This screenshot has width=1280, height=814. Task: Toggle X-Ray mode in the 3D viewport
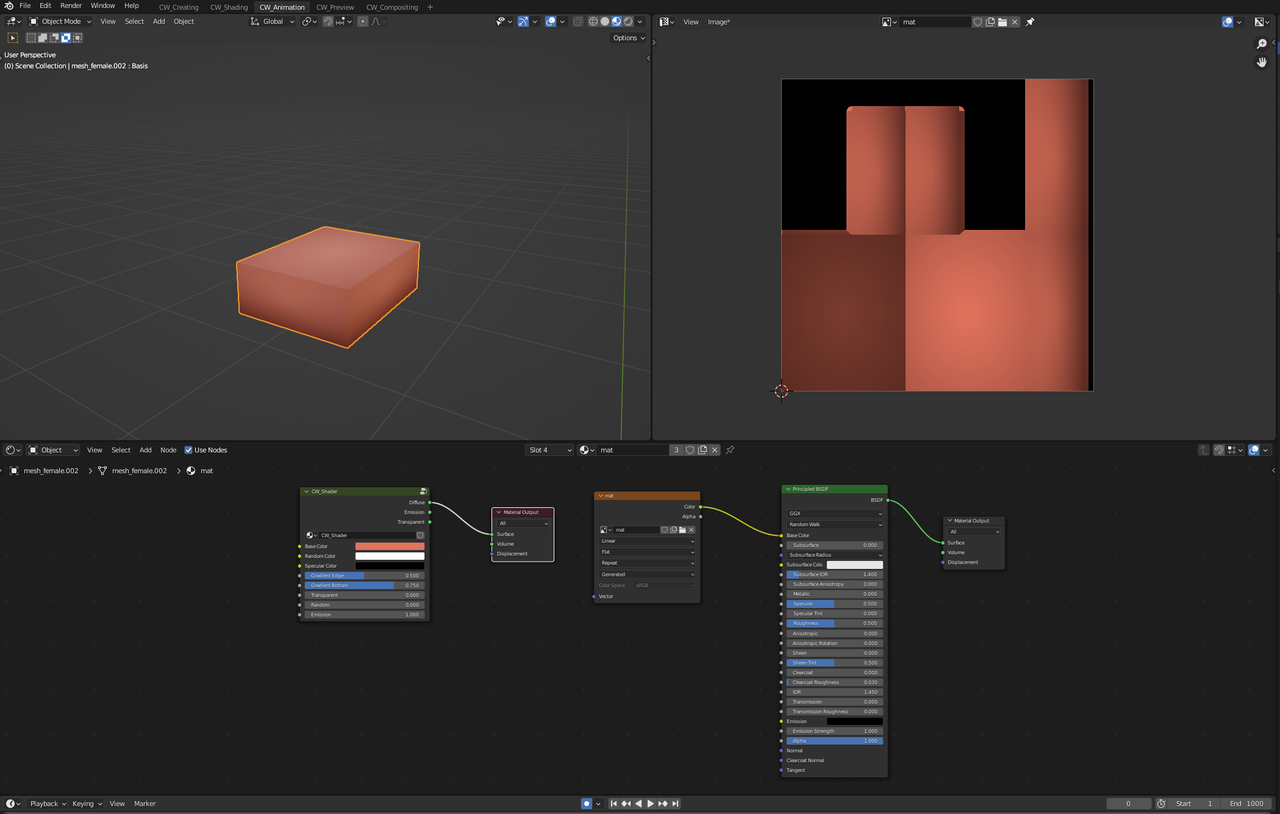[x=577, y=21]
